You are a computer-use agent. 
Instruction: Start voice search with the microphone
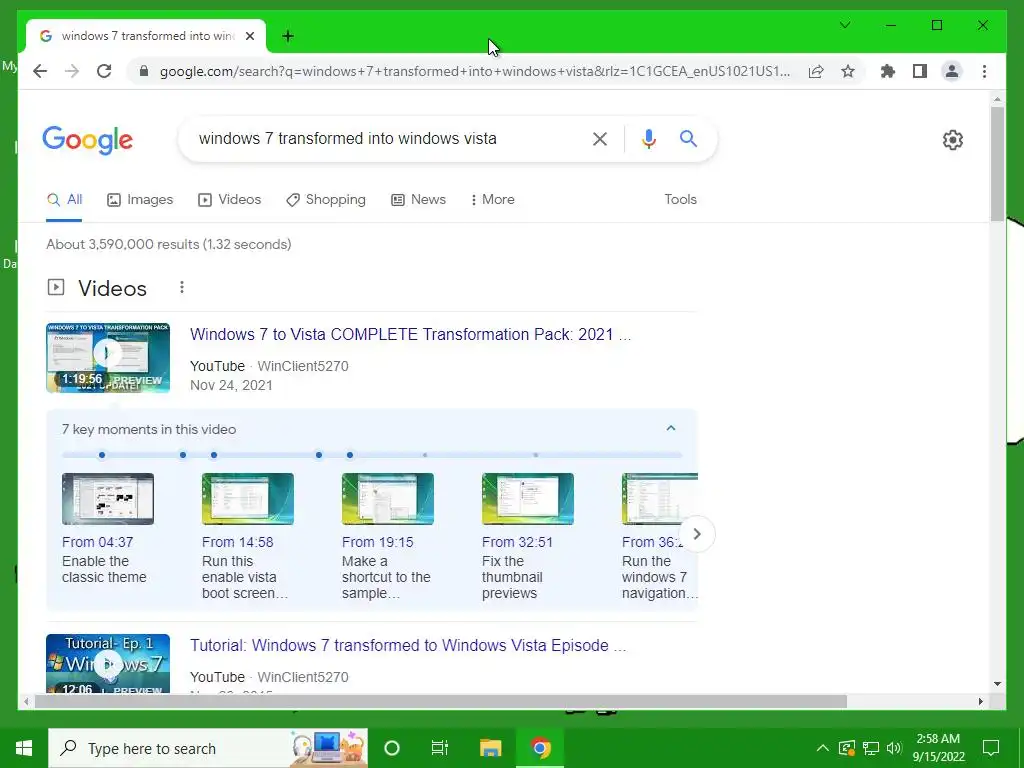point(648,138)
